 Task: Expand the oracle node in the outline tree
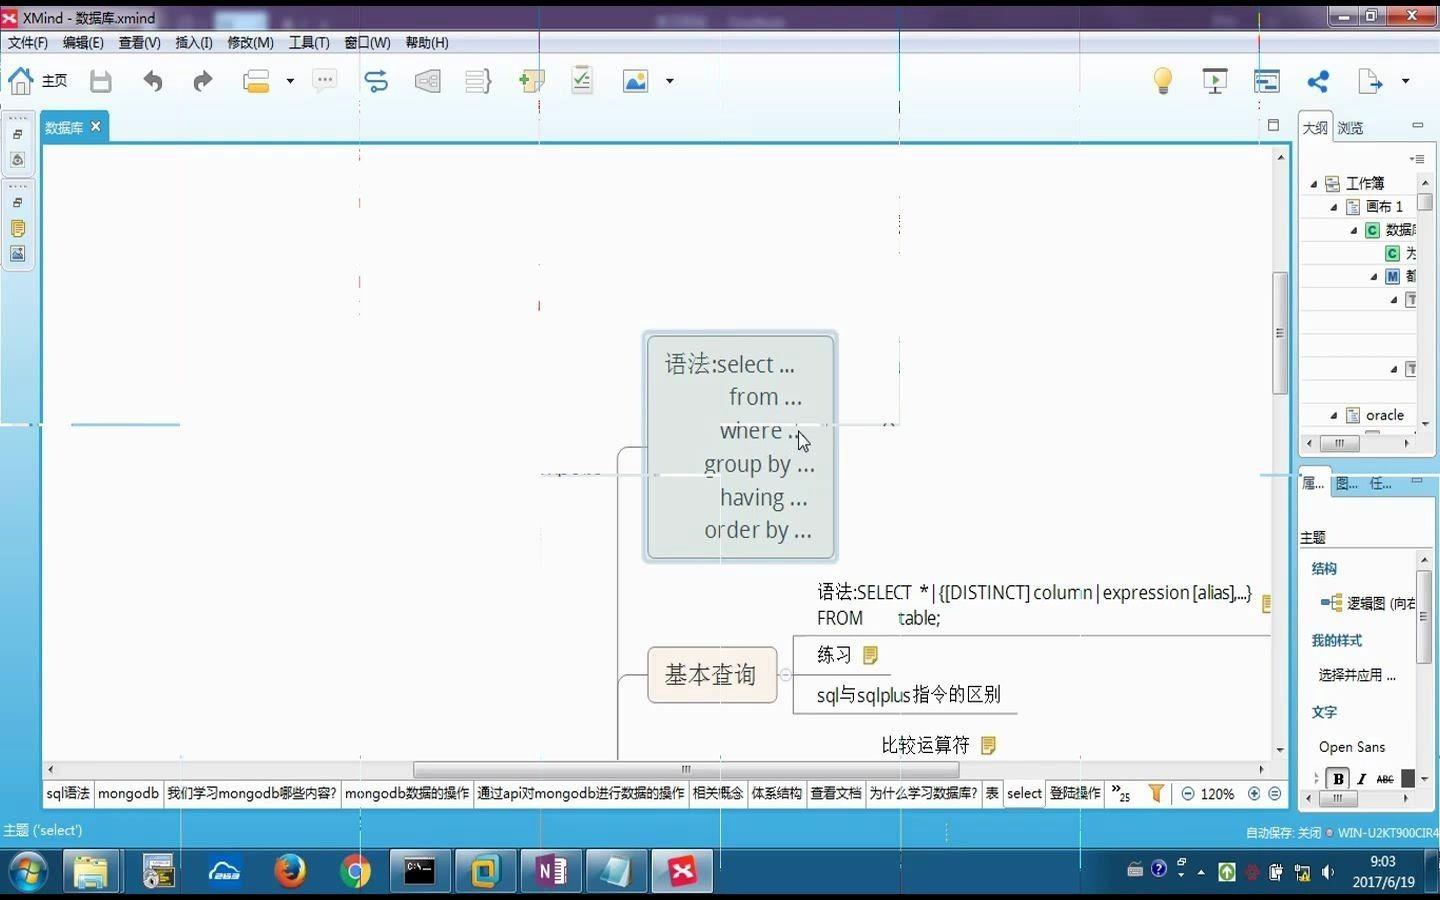click(x=1332, y=415)
